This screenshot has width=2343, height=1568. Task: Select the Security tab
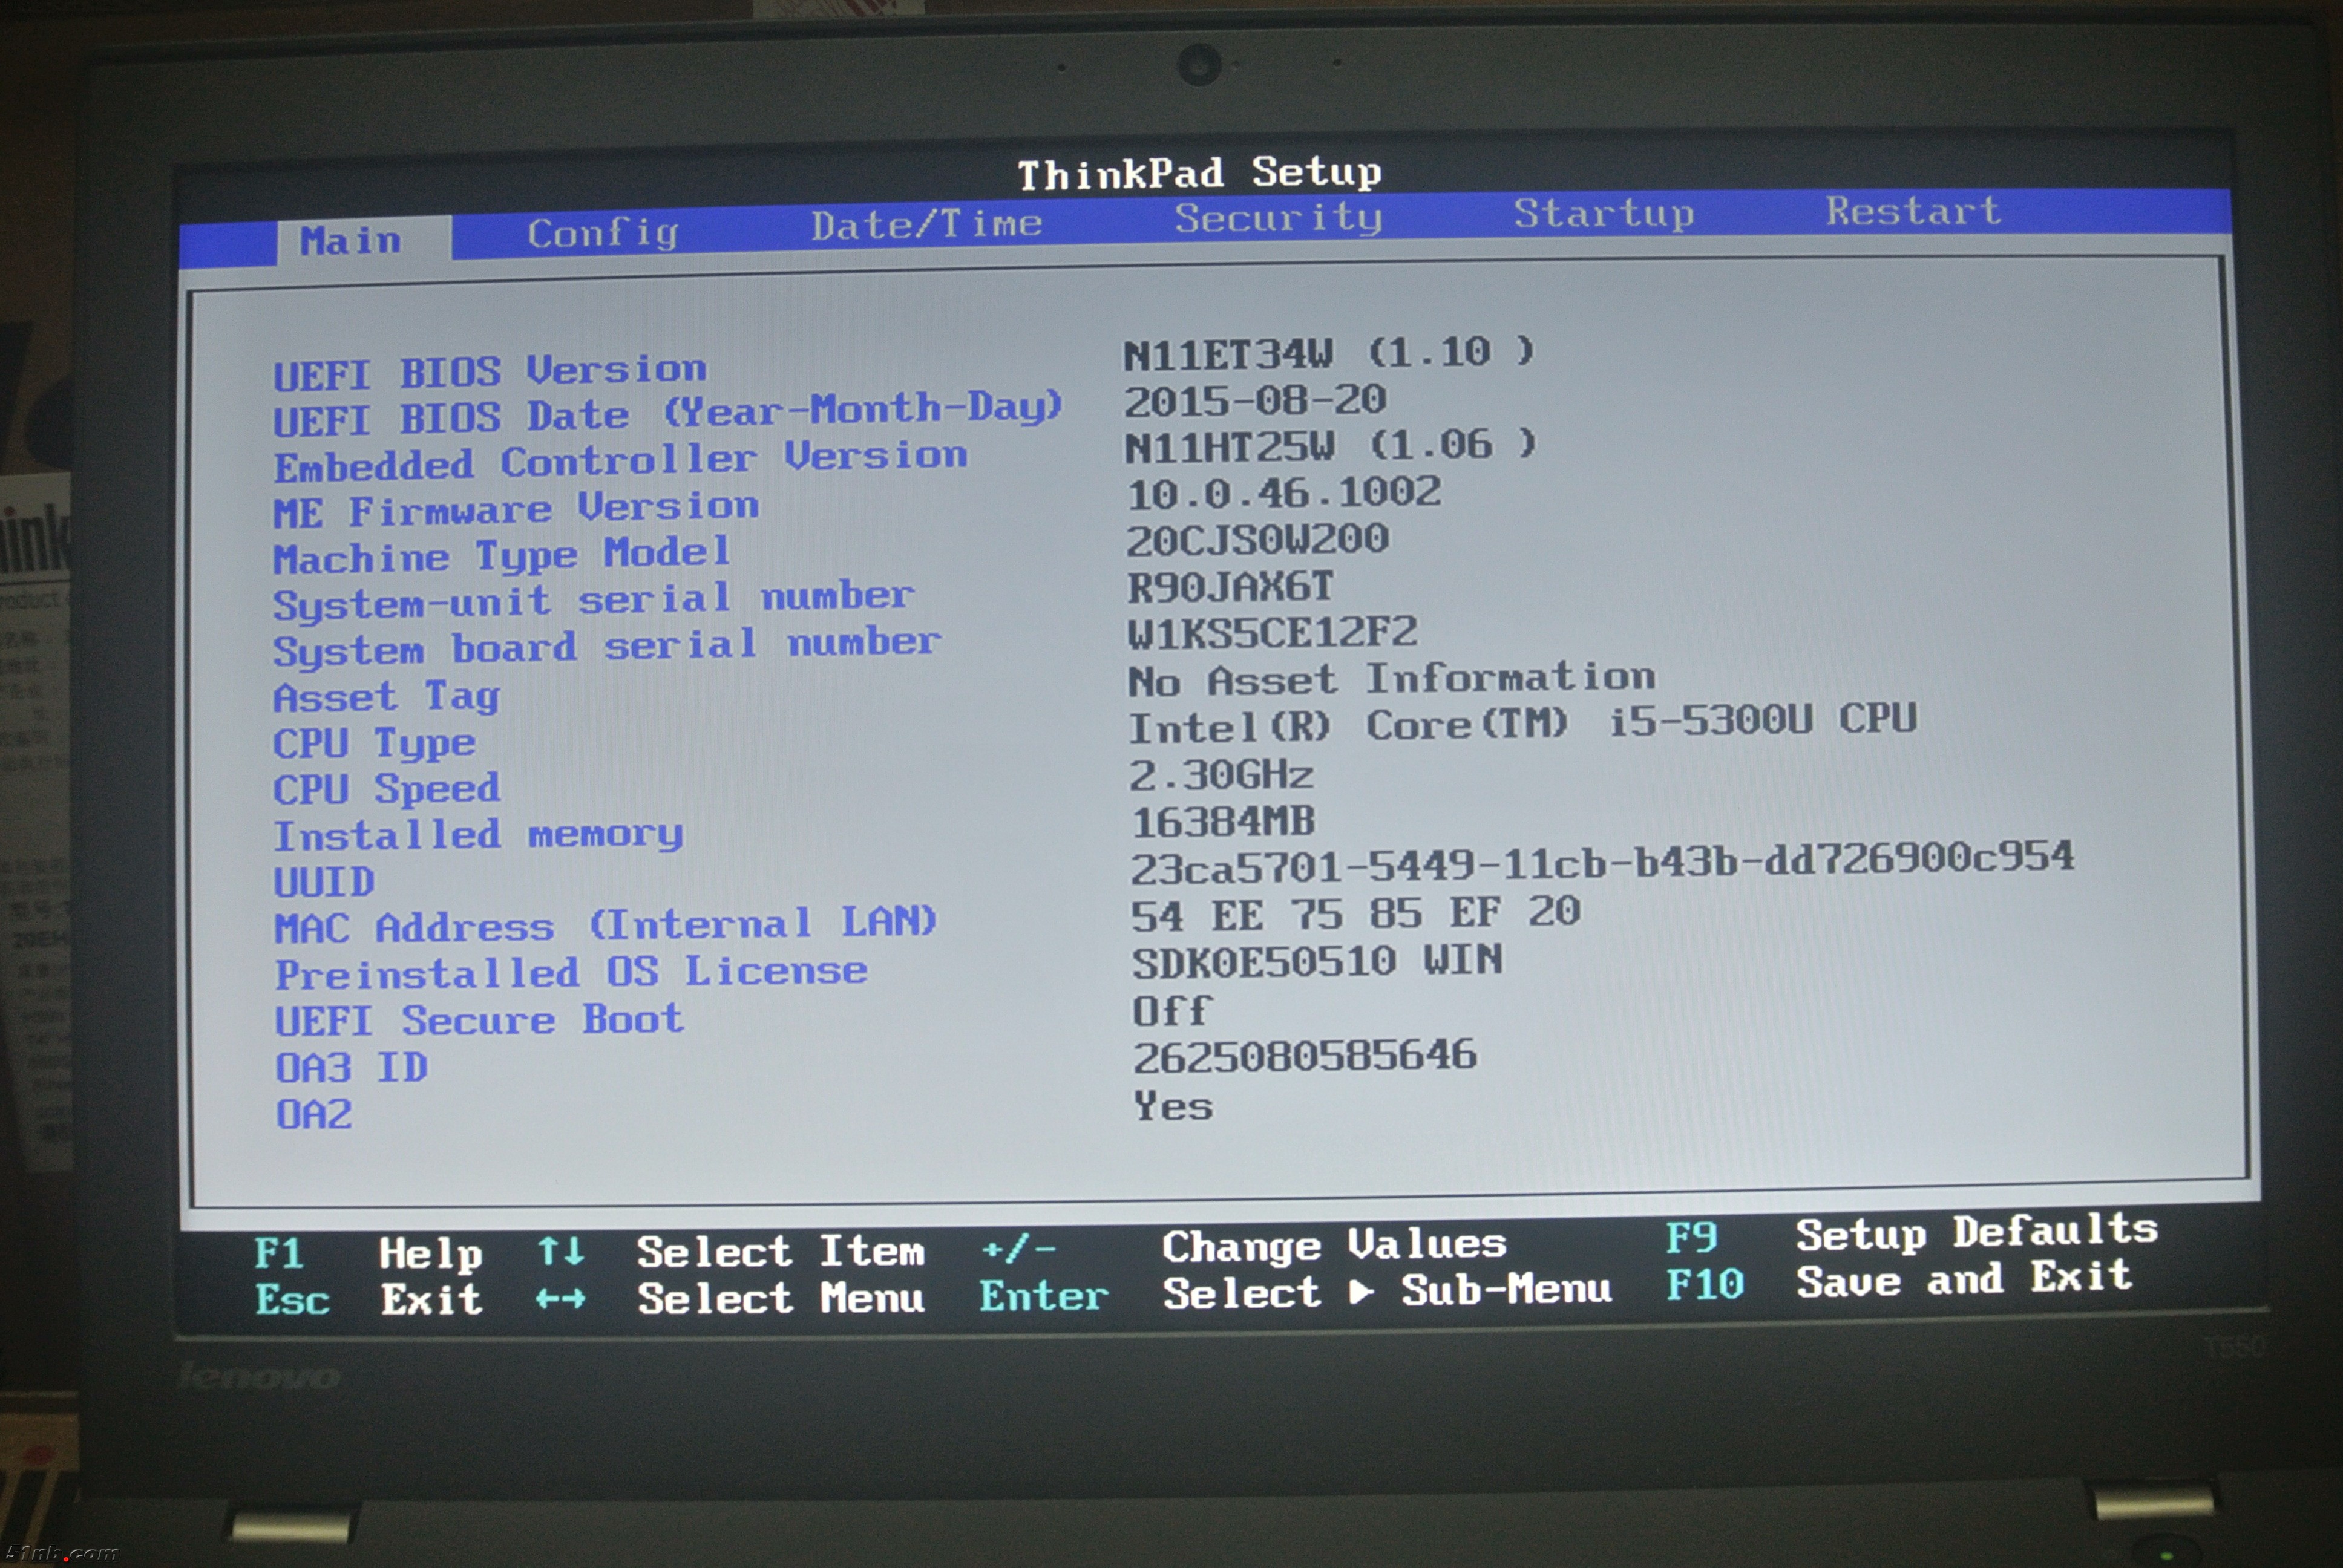[1278, 218]
